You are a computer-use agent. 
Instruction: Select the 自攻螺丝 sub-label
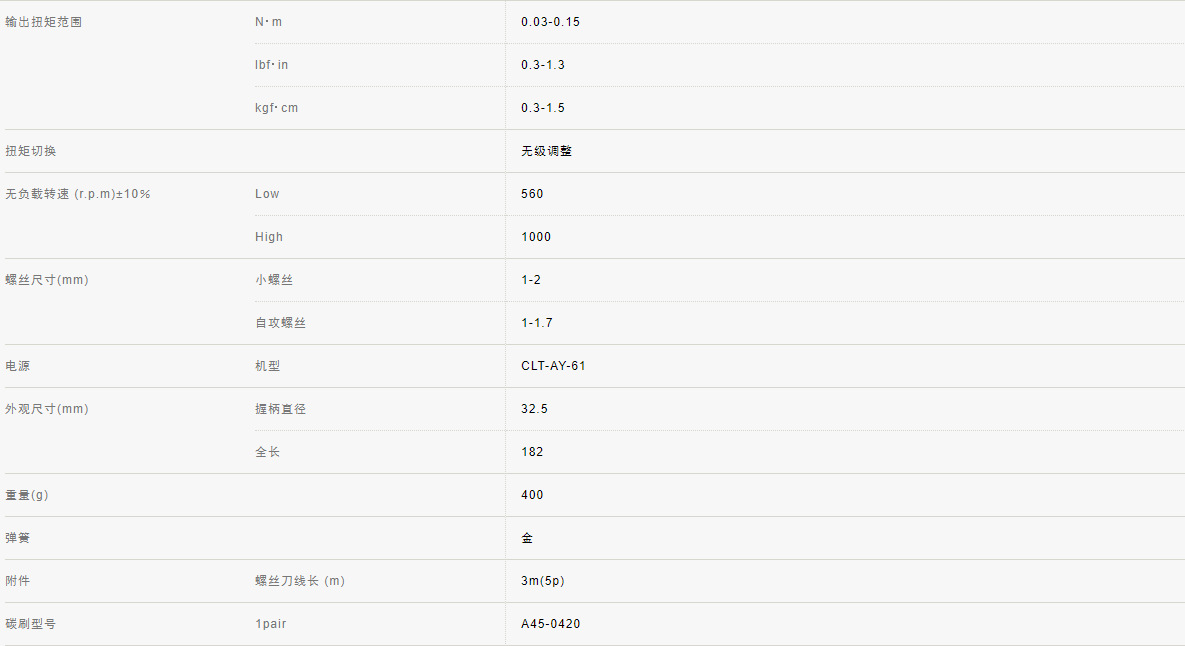[281, 323]
